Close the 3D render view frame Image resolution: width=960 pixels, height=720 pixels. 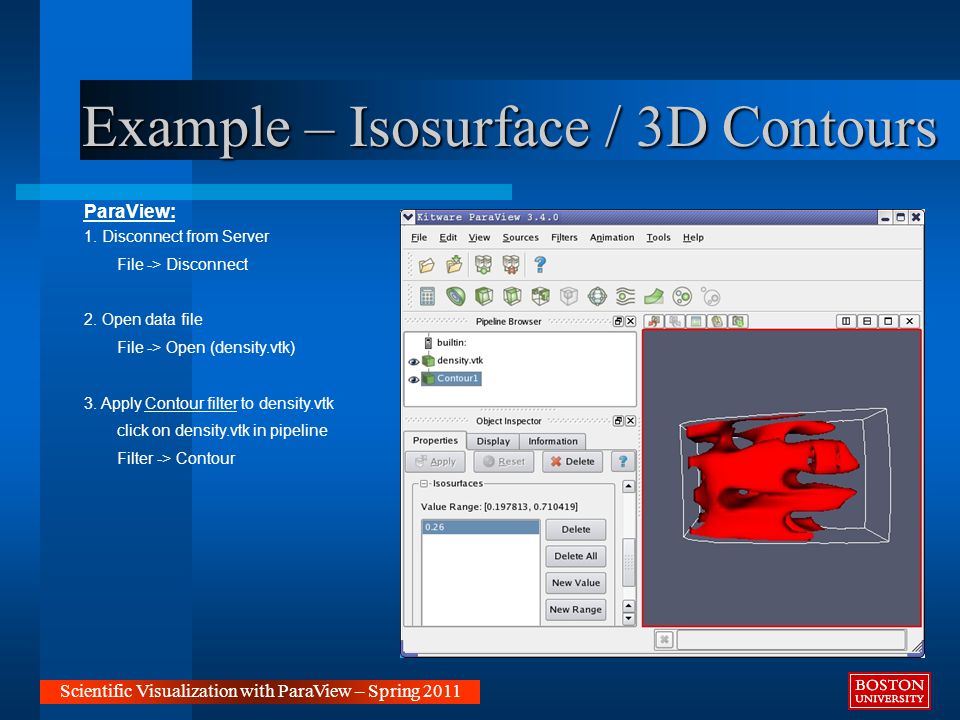(910, 321)
